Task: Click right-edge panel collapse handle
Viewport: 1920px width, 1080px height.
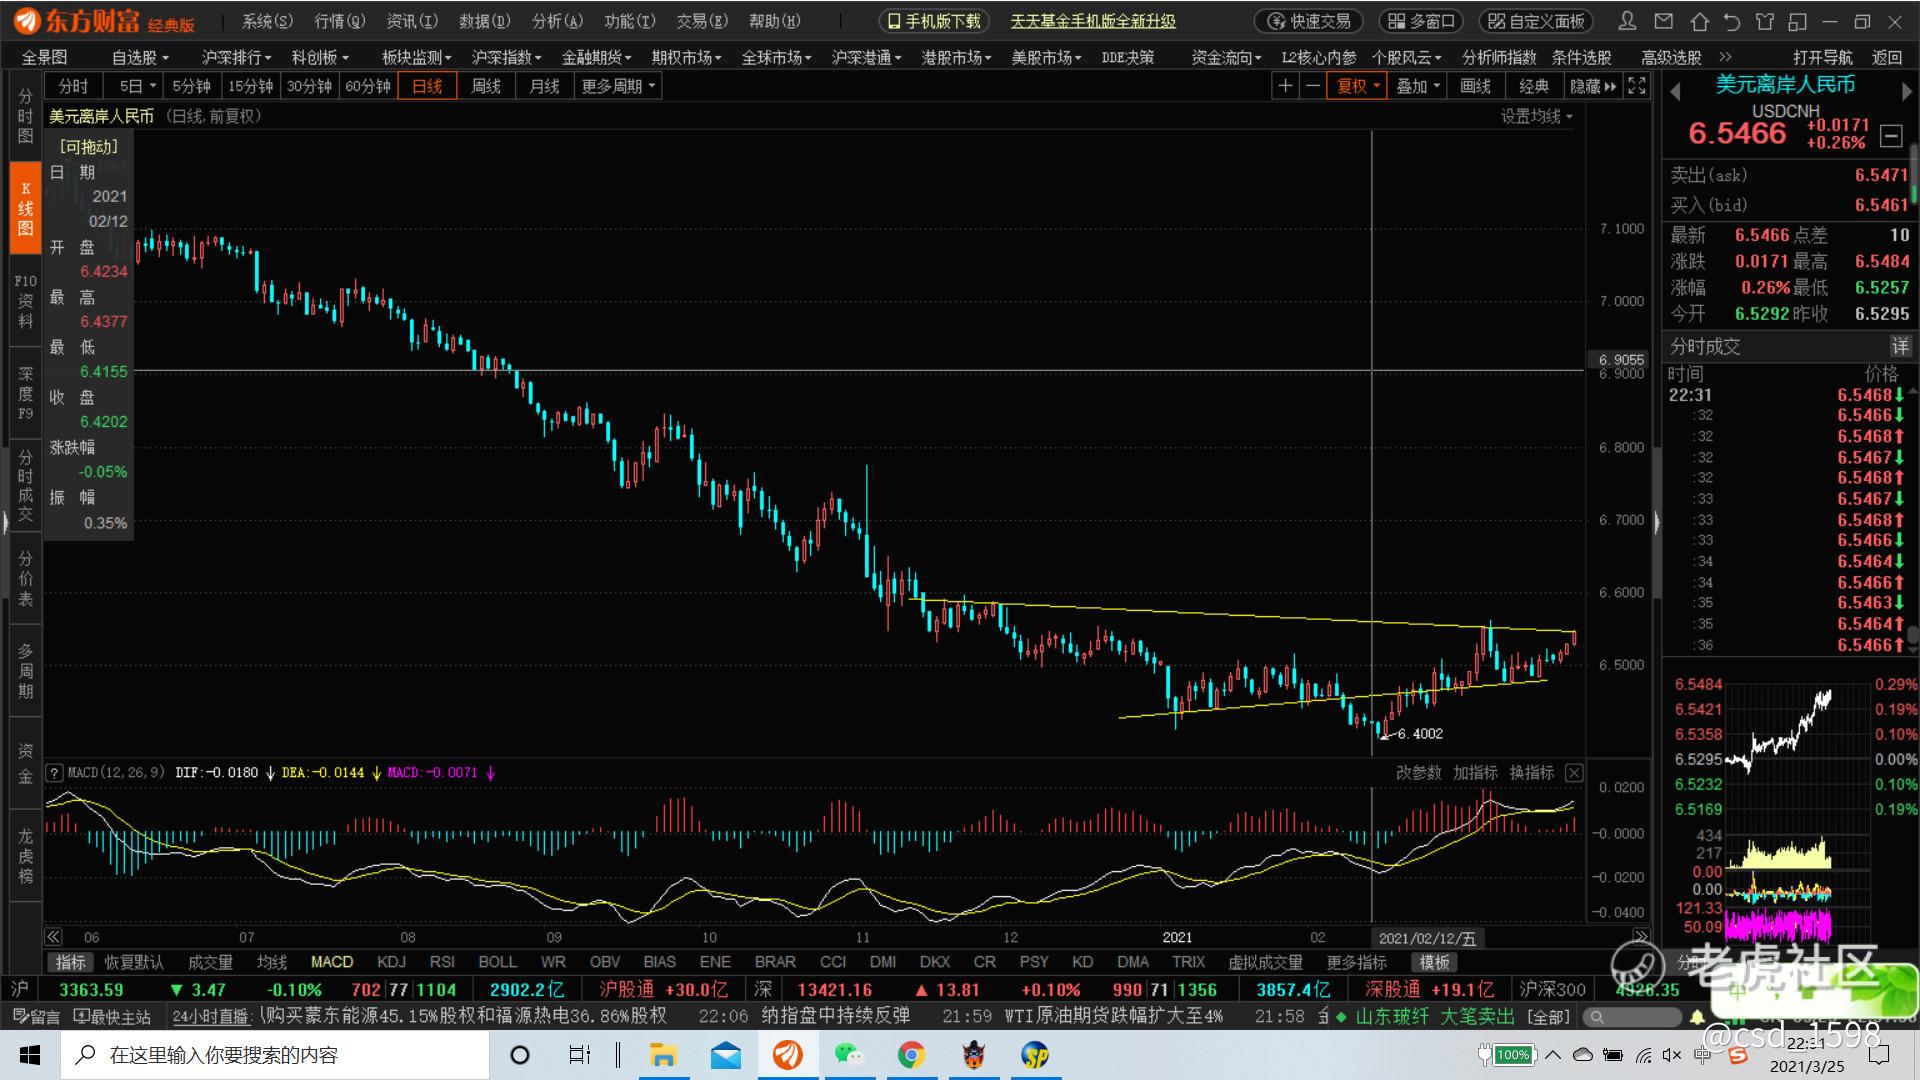Action: pos(1657,522)
